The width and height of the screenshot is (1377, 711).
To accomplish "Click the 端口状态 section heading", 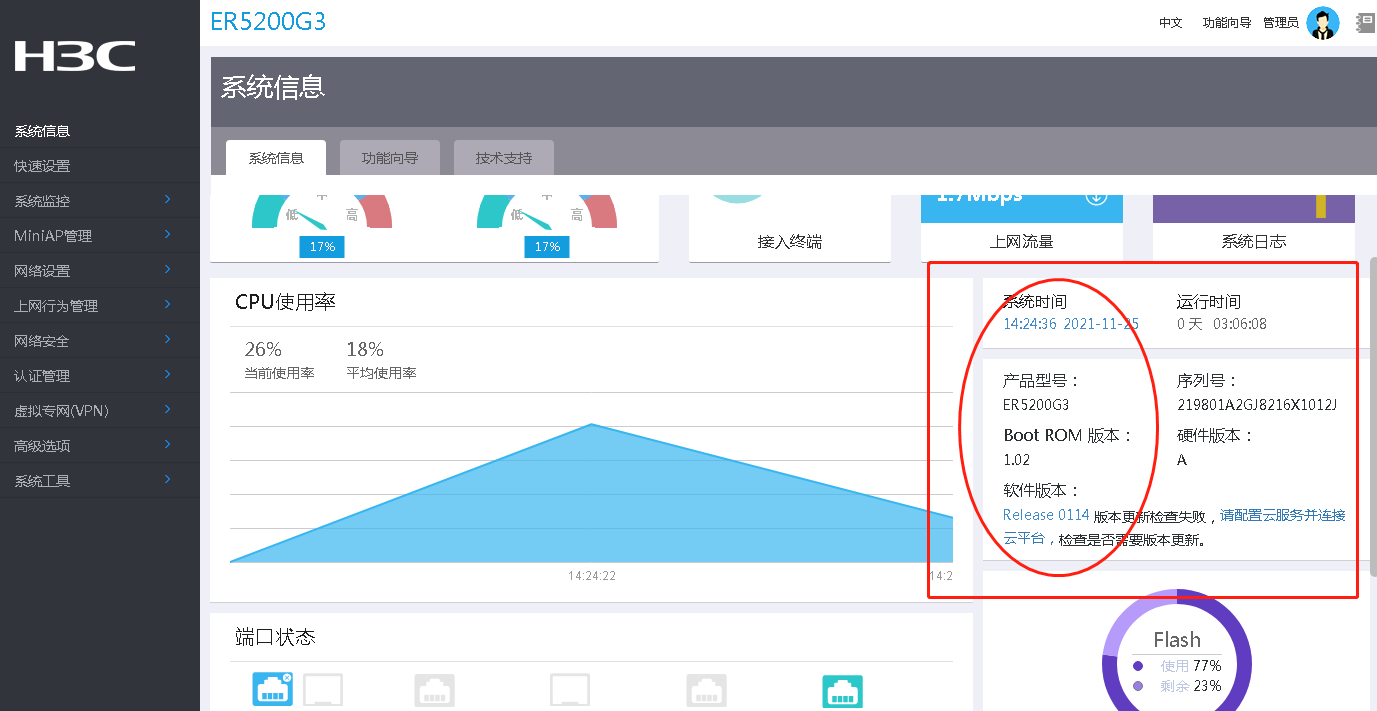I will [x=275, y=637].
